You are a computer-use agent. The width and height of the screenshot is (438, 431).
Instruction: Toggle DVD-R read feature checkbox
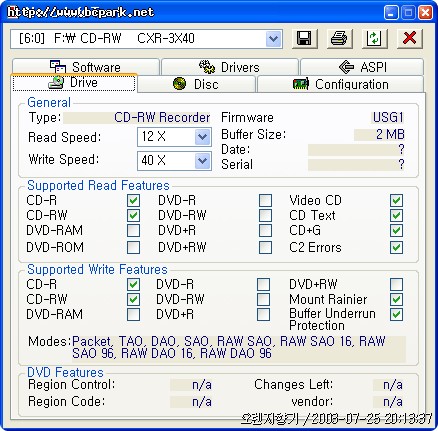pos(265,201)
